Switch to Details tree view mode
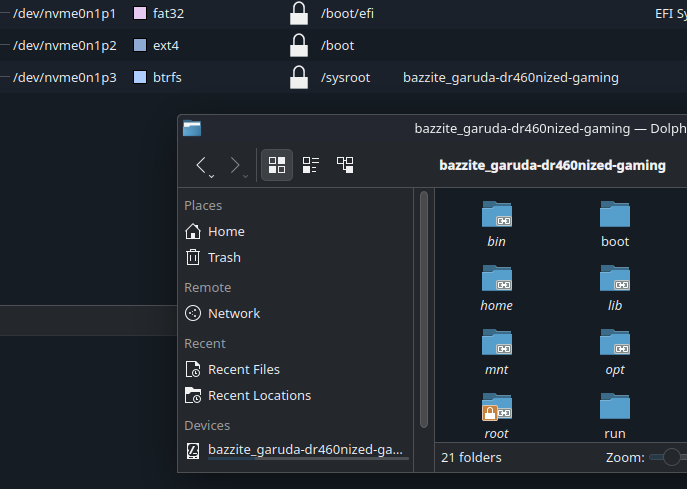The image size is (687, 489). pos(345,165)
